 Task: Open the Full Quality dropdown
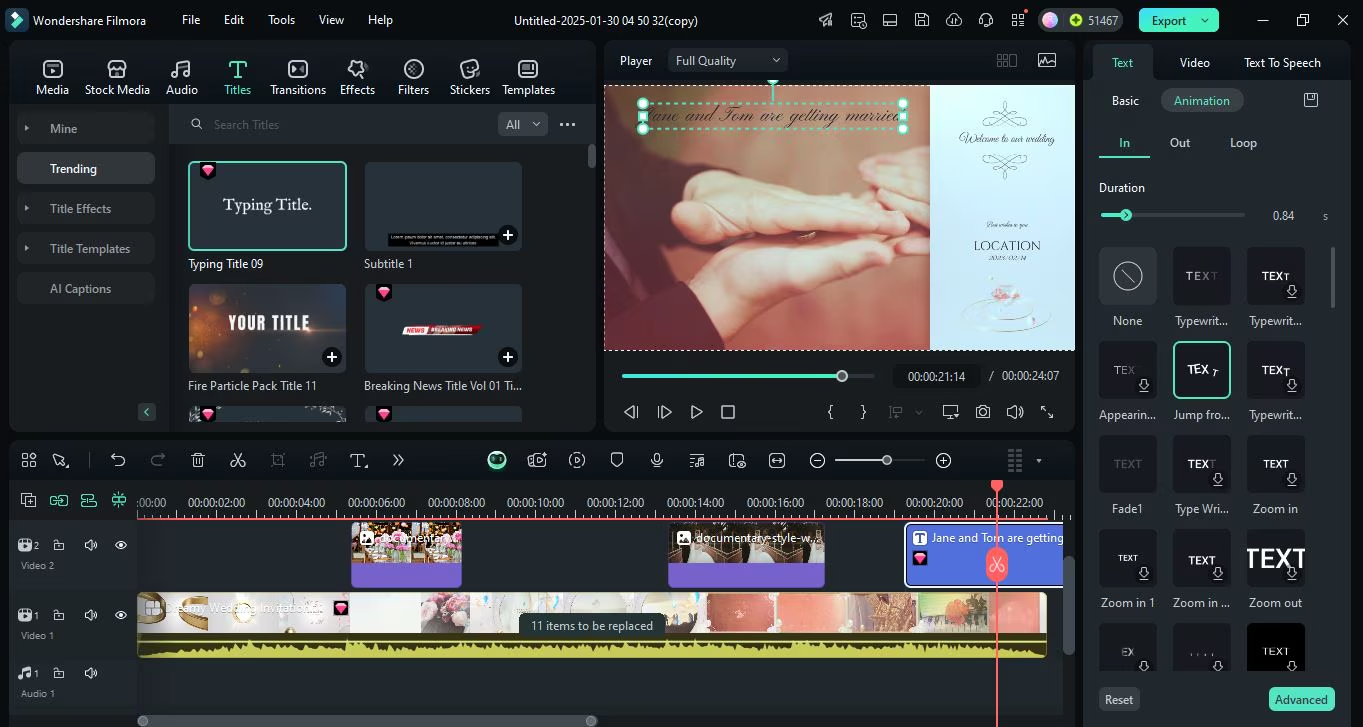coord(727,61)
